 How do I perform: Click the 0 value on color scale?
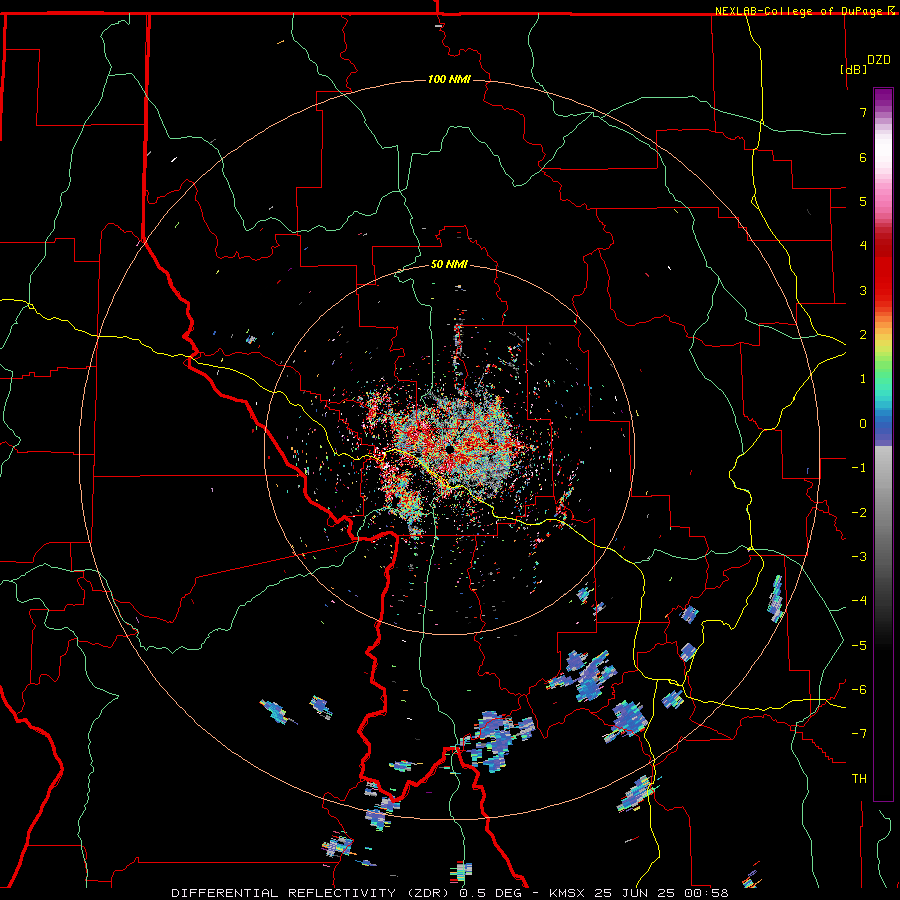863,424
